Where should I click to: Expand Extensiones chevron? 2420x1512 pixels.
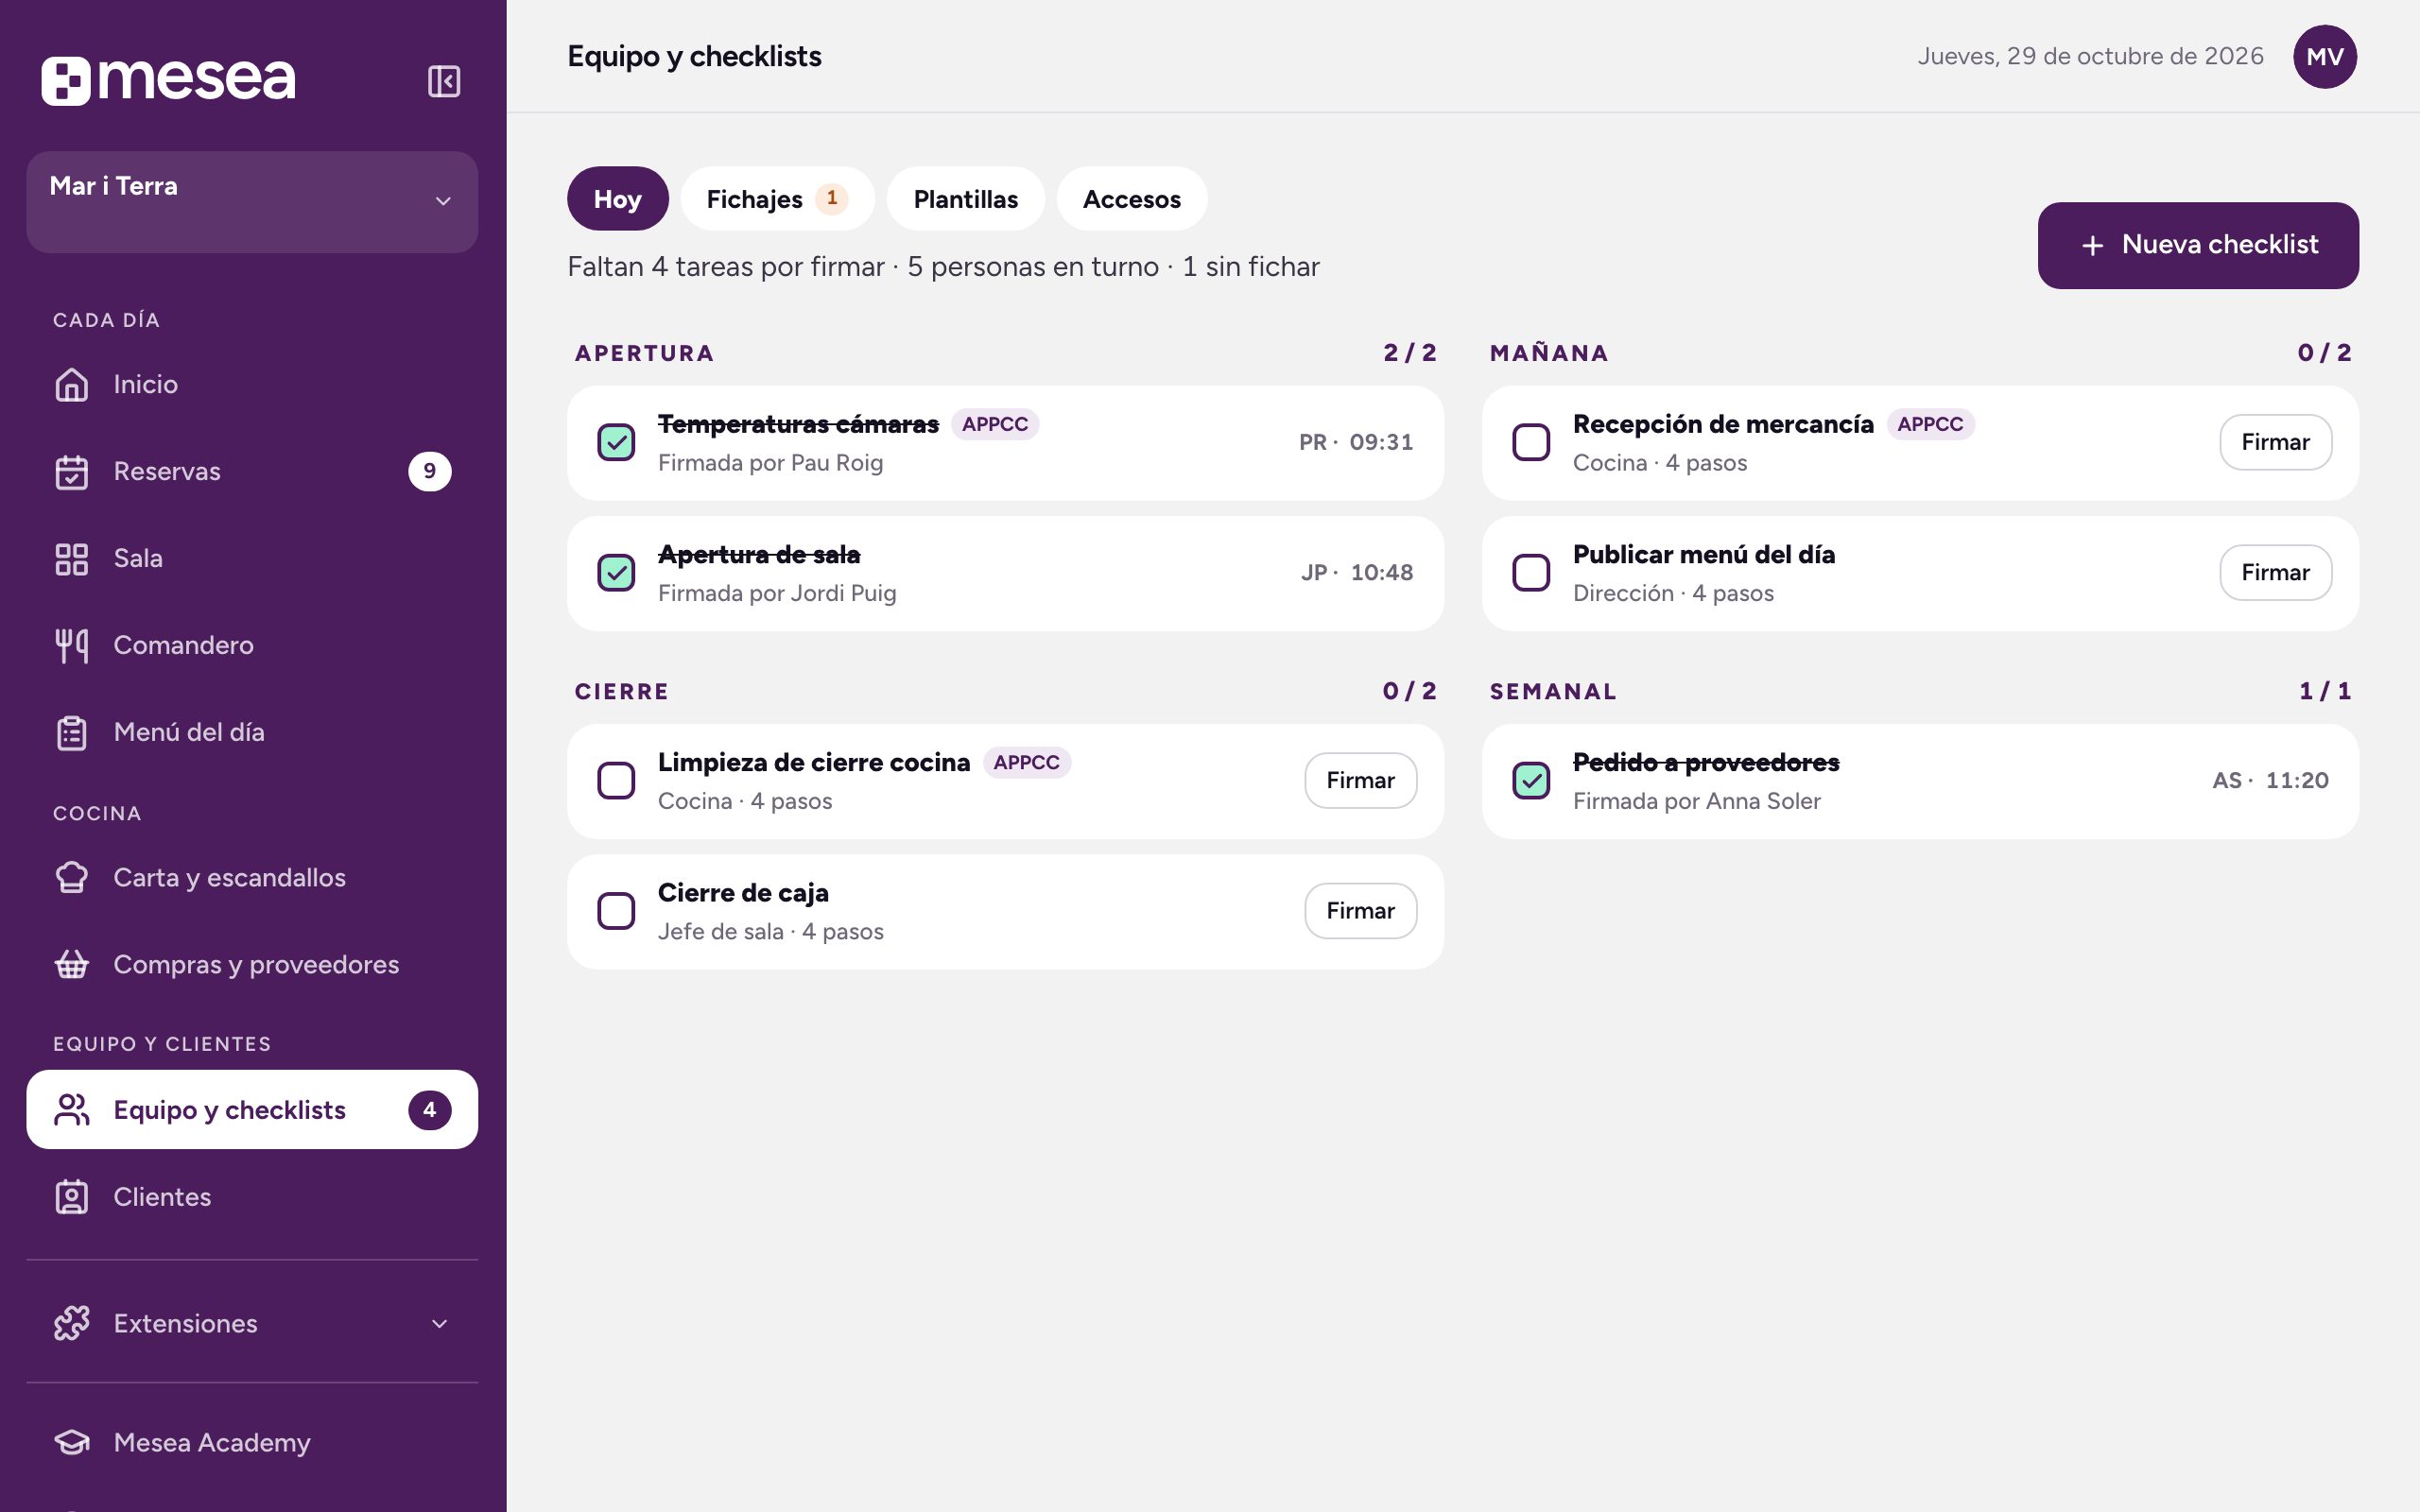click(439, 1323)
